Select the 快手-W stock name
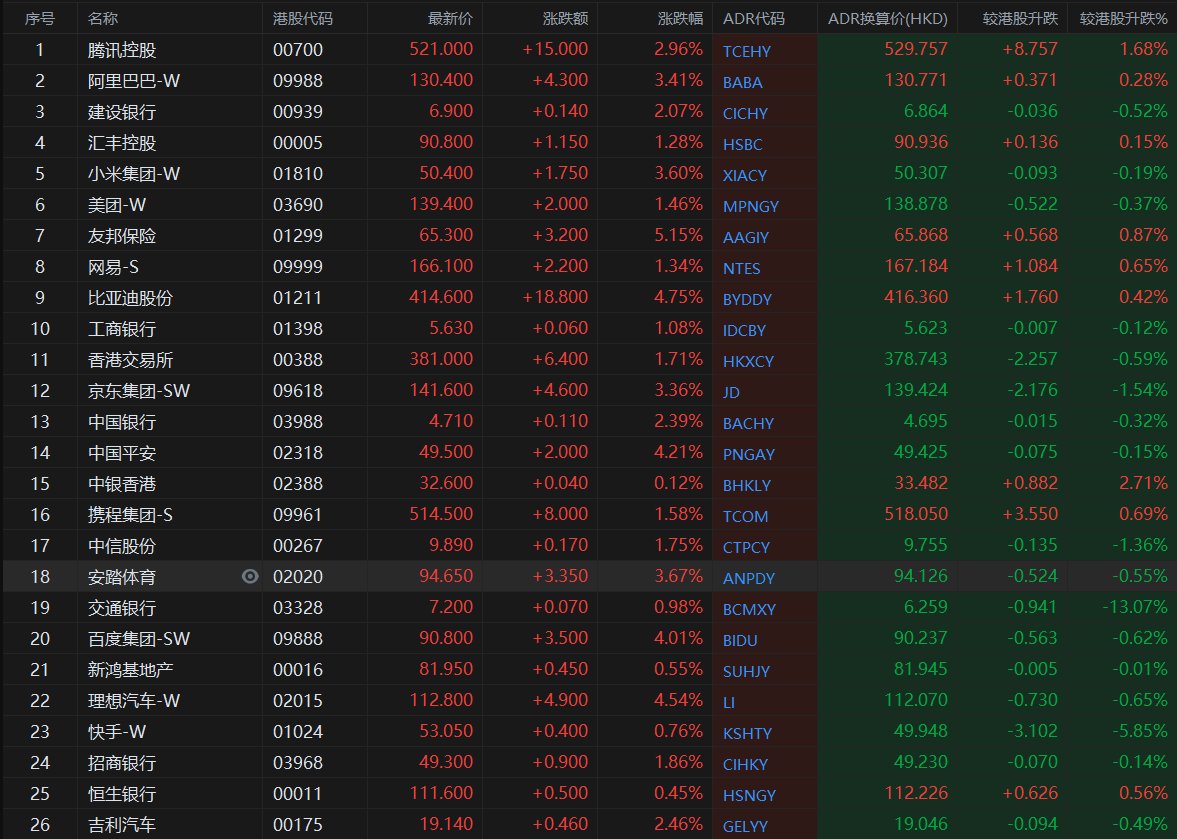The image size is (1177, 839). coord(116,732)
